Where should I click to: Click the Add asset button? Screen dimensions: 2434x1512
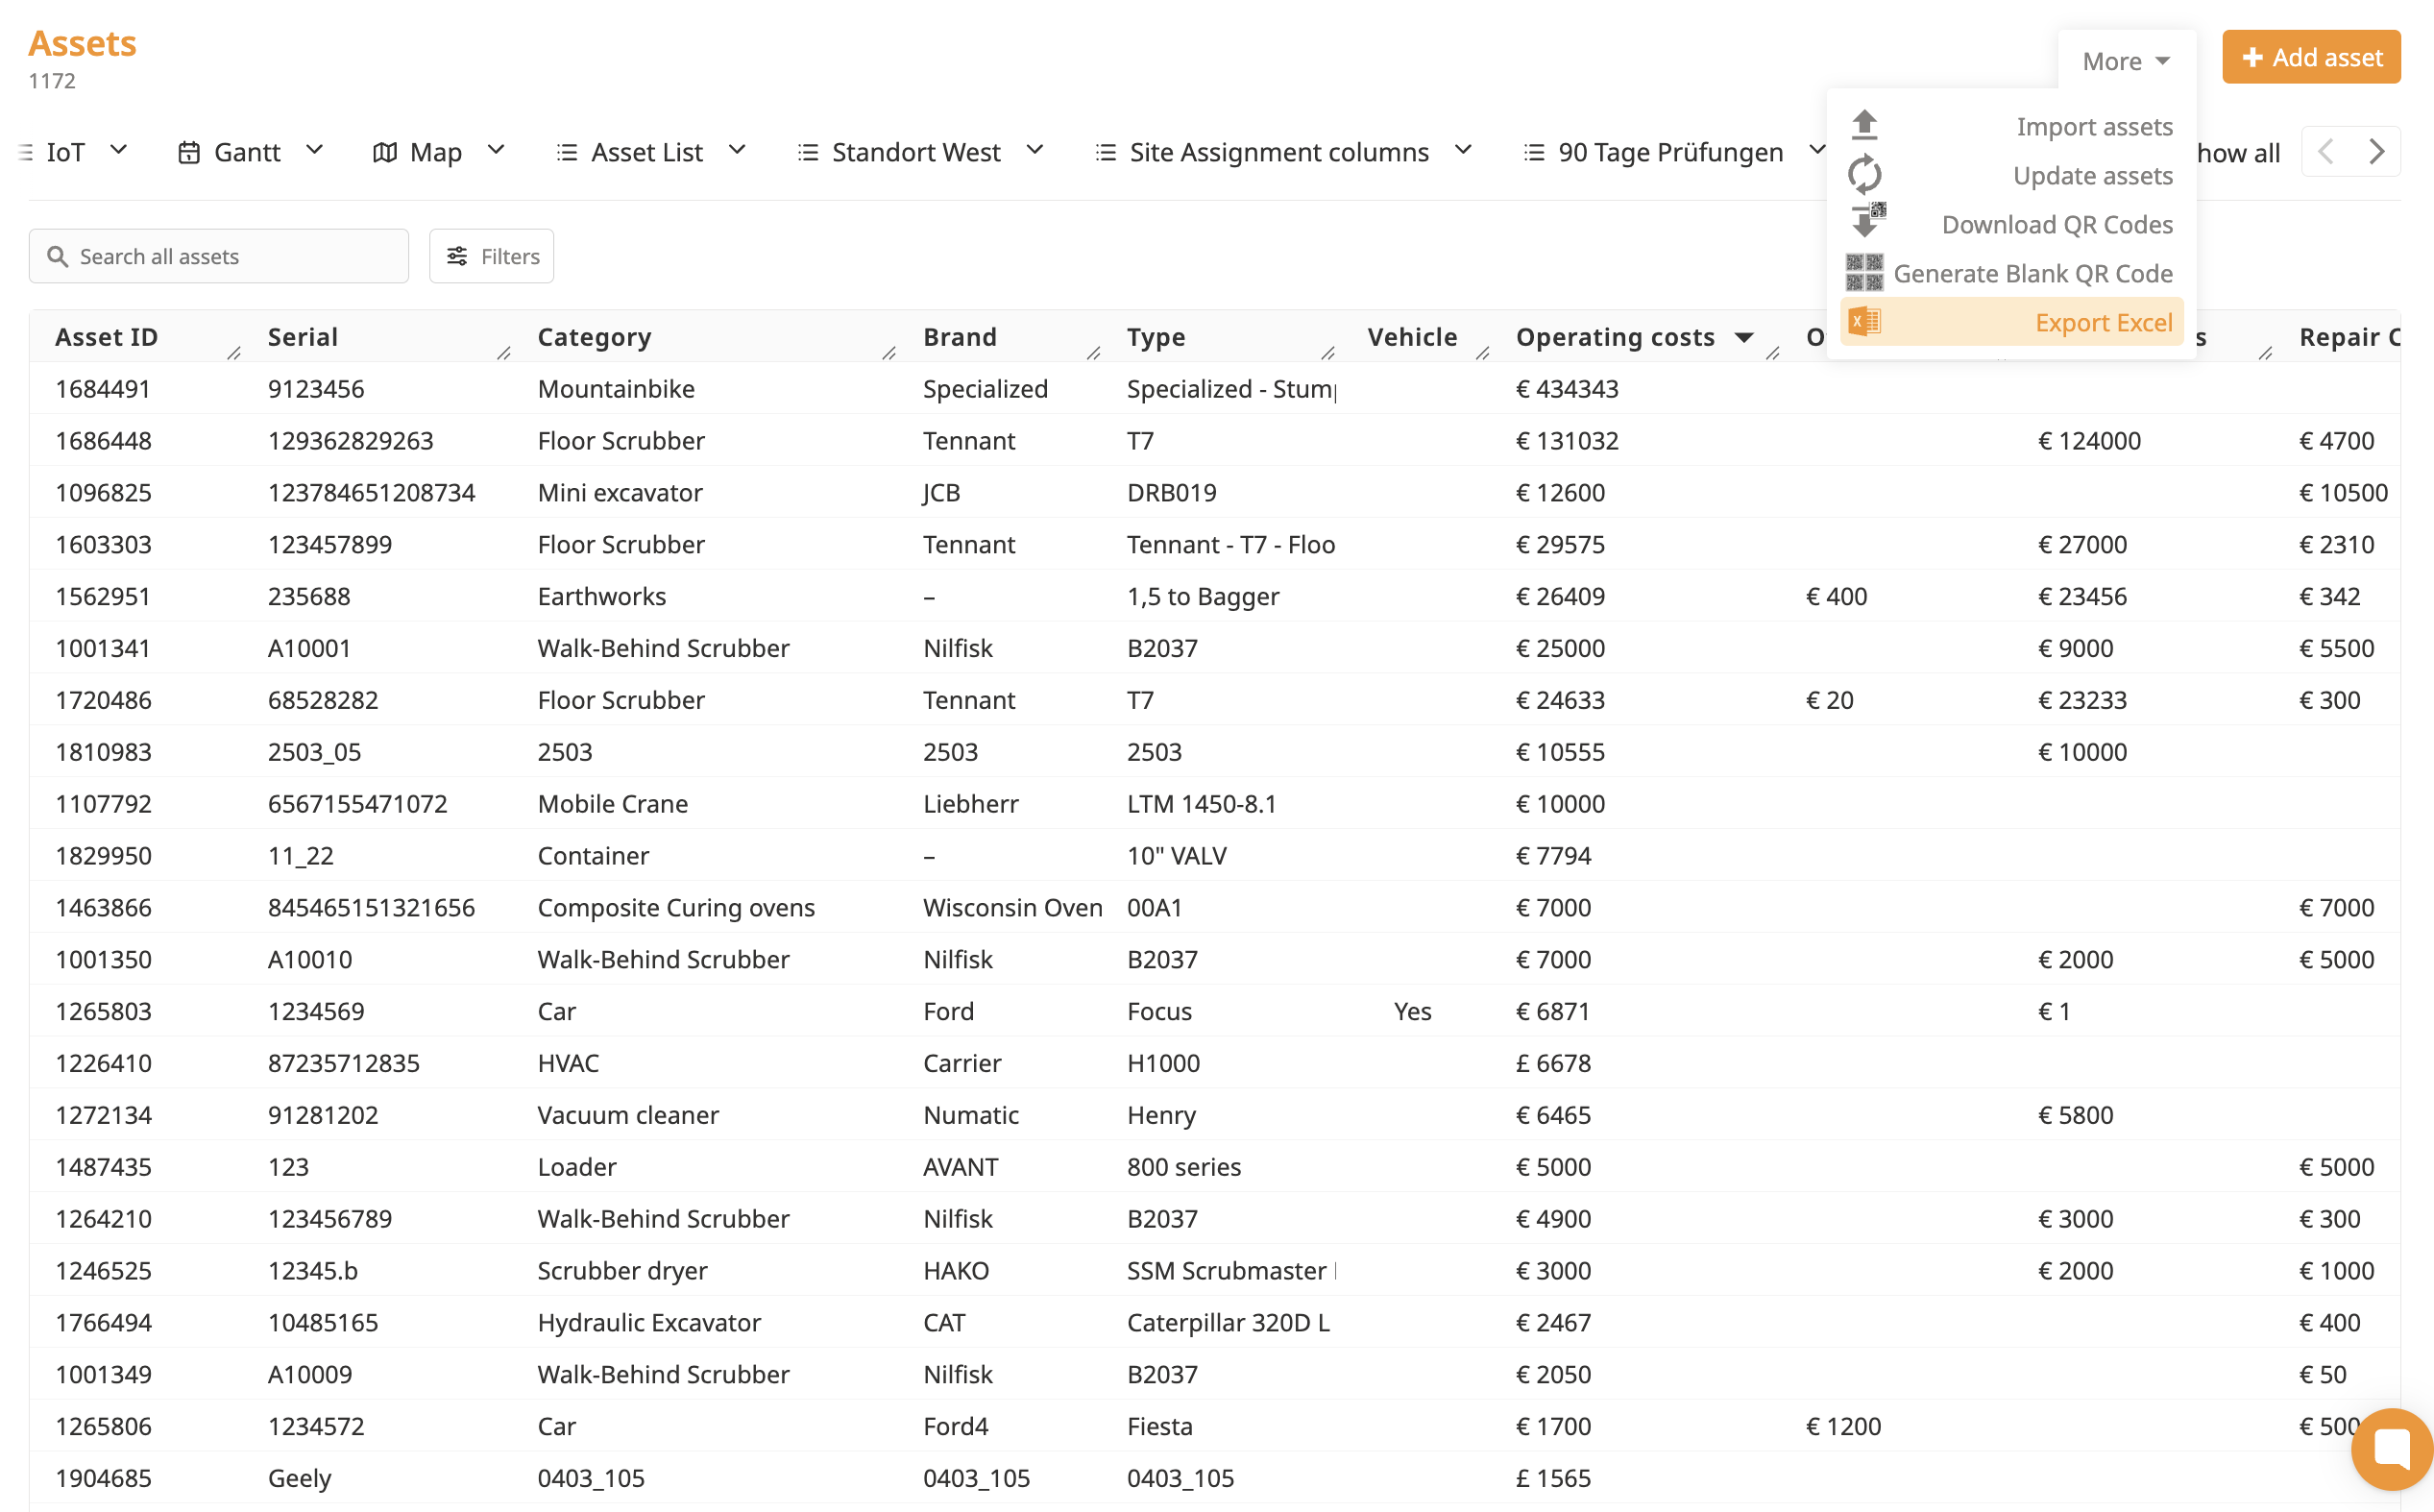click(2310, 57)
